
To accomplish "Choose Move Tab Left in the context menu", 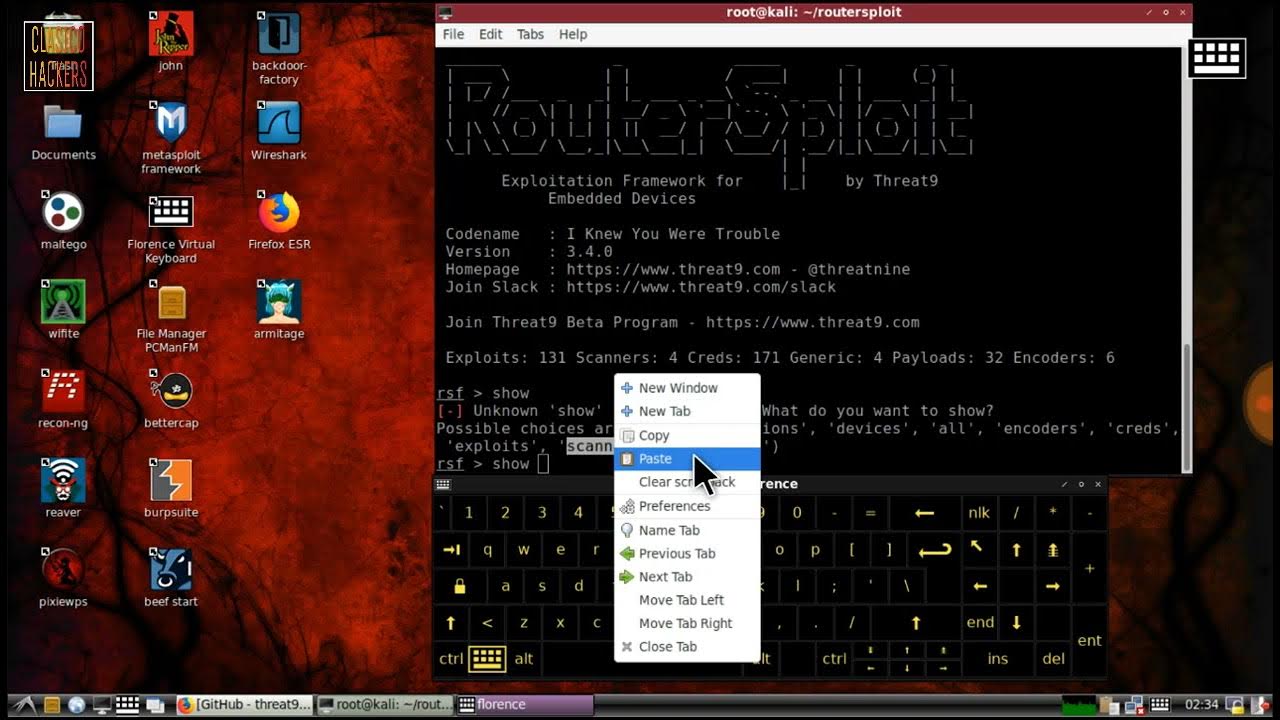I will (687, 600).
